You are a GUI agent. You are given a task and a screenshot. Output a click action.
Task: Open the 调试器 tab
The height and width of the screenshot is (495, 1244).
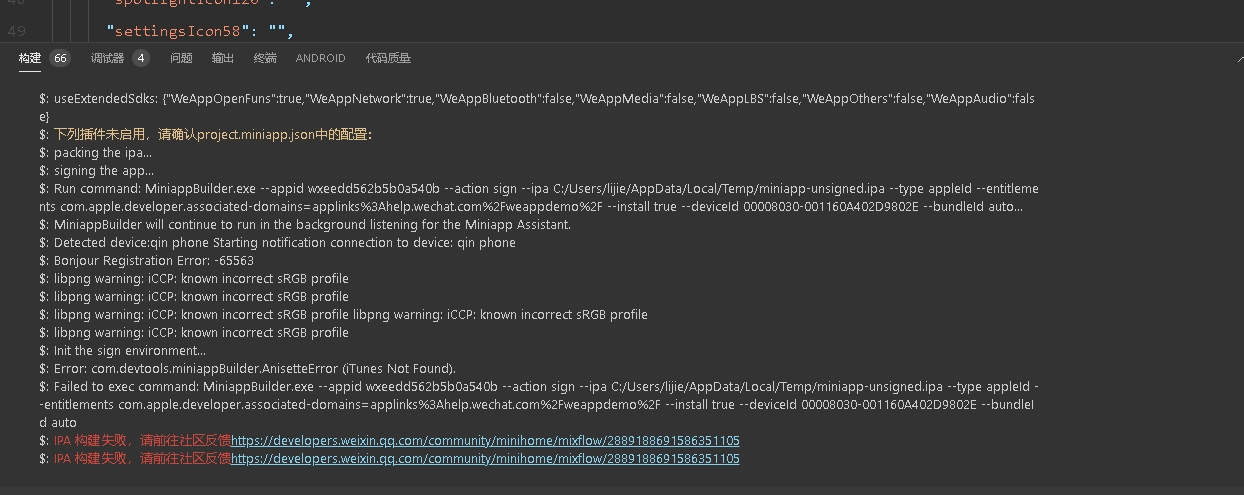point(107,58)
